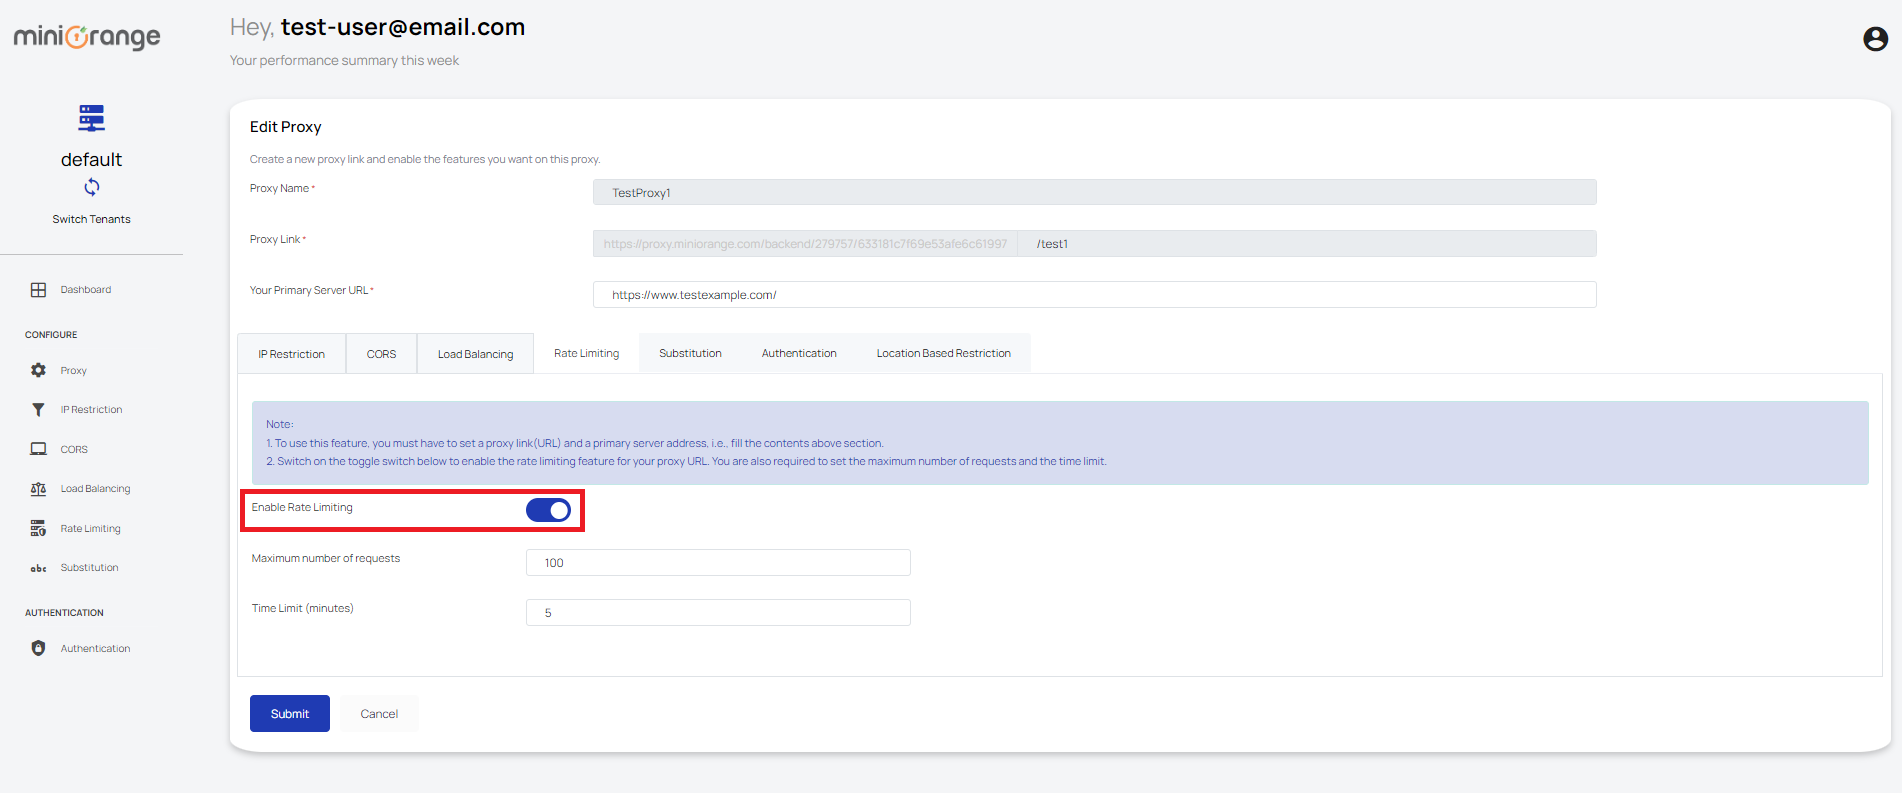The image size is (1902, 793).
Task: Open the user profile icon
Action: [x=1875, y=38]
